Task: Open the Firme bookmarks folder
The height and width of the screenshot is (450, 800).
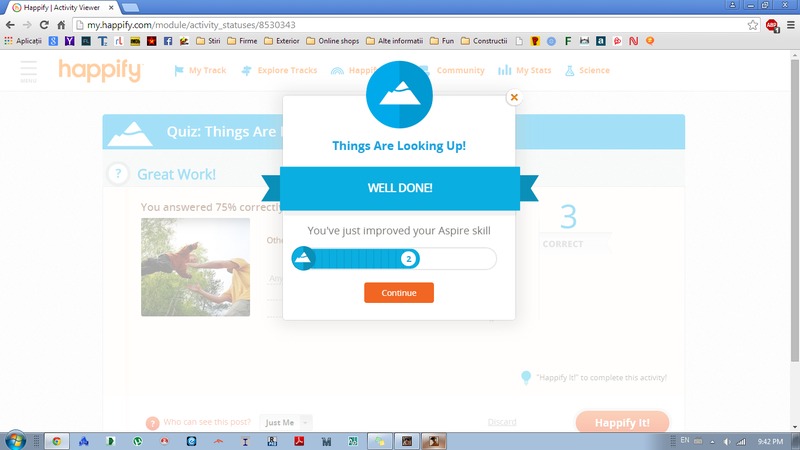Action: [242, 41]
